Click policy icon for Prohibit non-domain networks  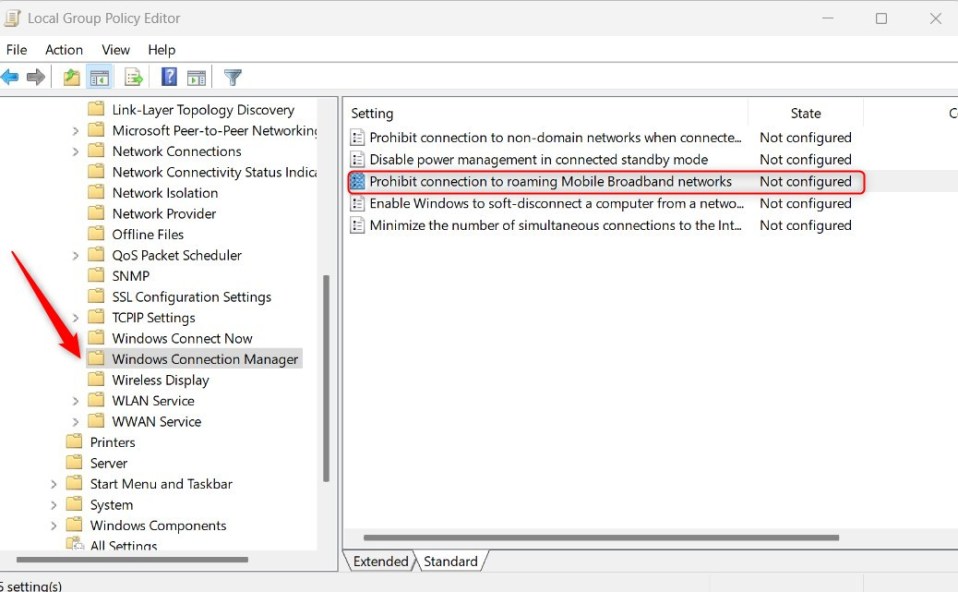(357, 137)
